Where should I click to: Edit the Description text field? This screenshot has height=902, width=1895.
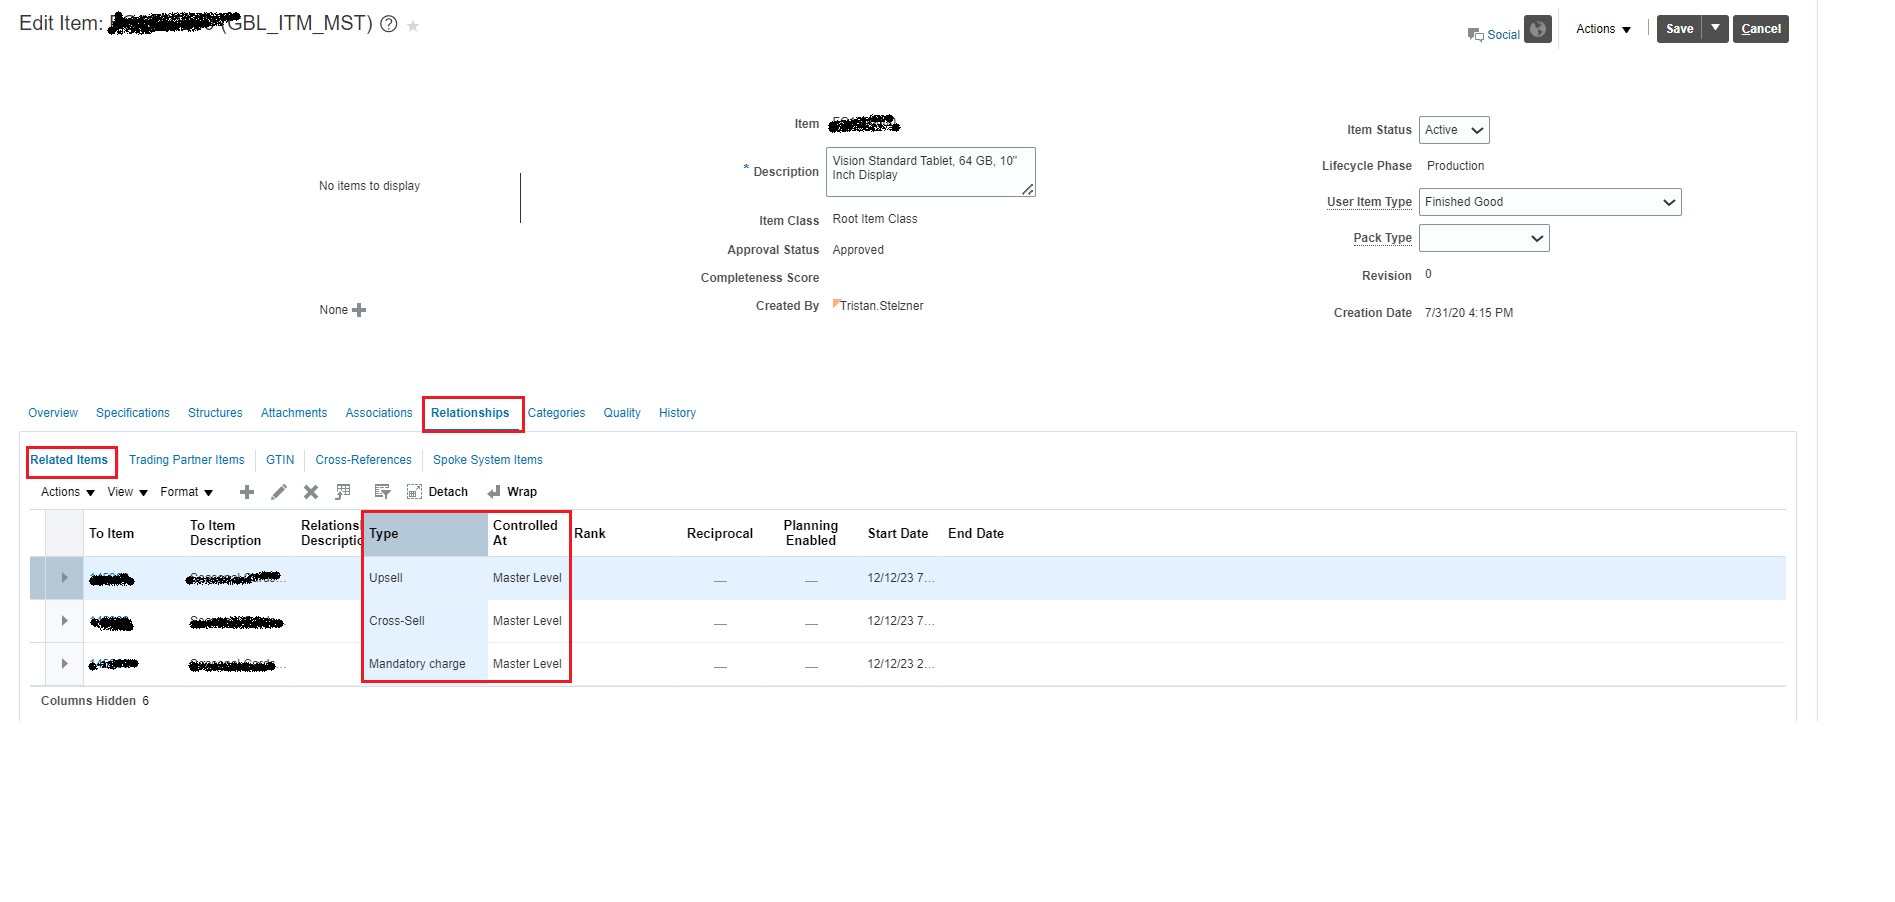[x=930, y=172]
